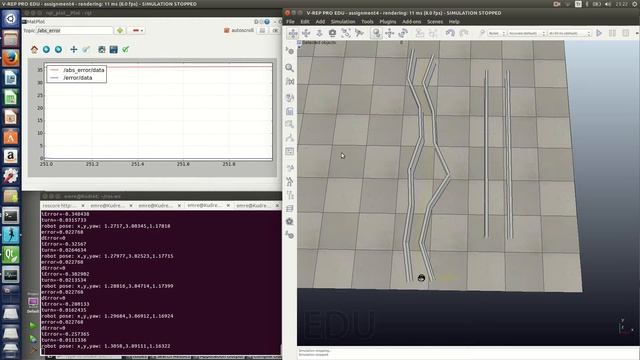Switch to the roscore http terminal tab
Screen dimensions: 640x360
coord(60,206)
